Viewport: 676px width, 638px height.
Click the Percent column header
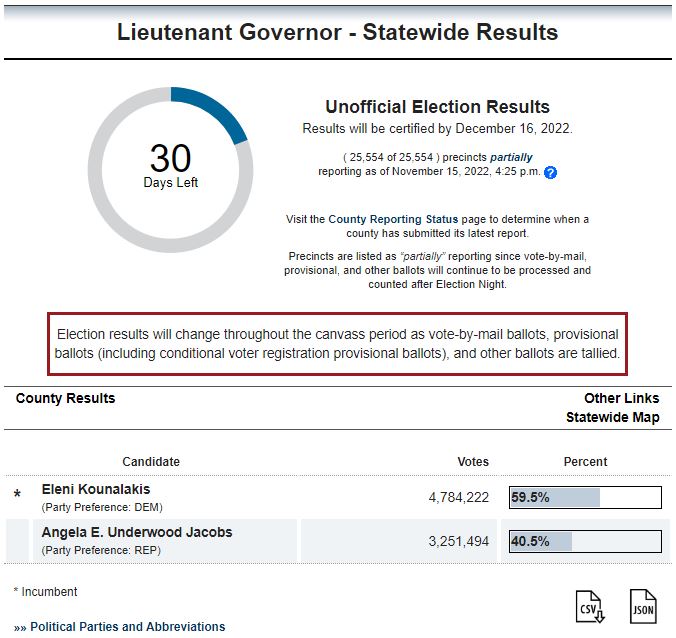(x=585, y=462)
